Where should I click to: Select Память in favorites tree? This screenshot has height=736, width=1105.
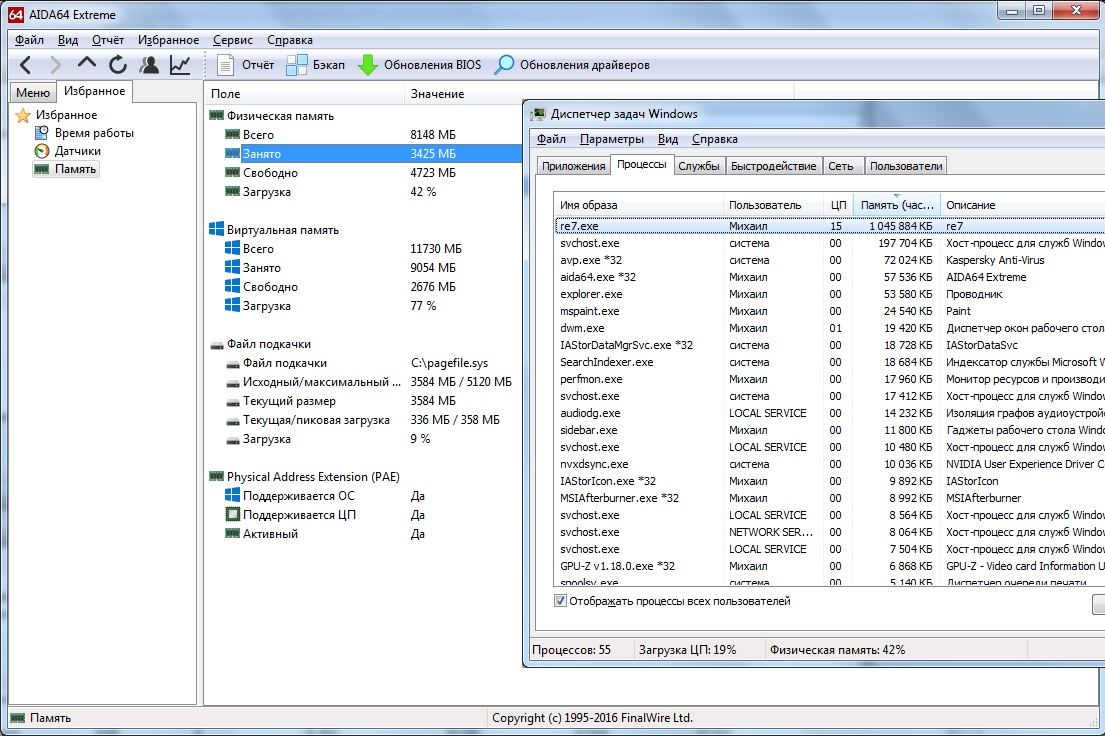[x=75, y=169]
